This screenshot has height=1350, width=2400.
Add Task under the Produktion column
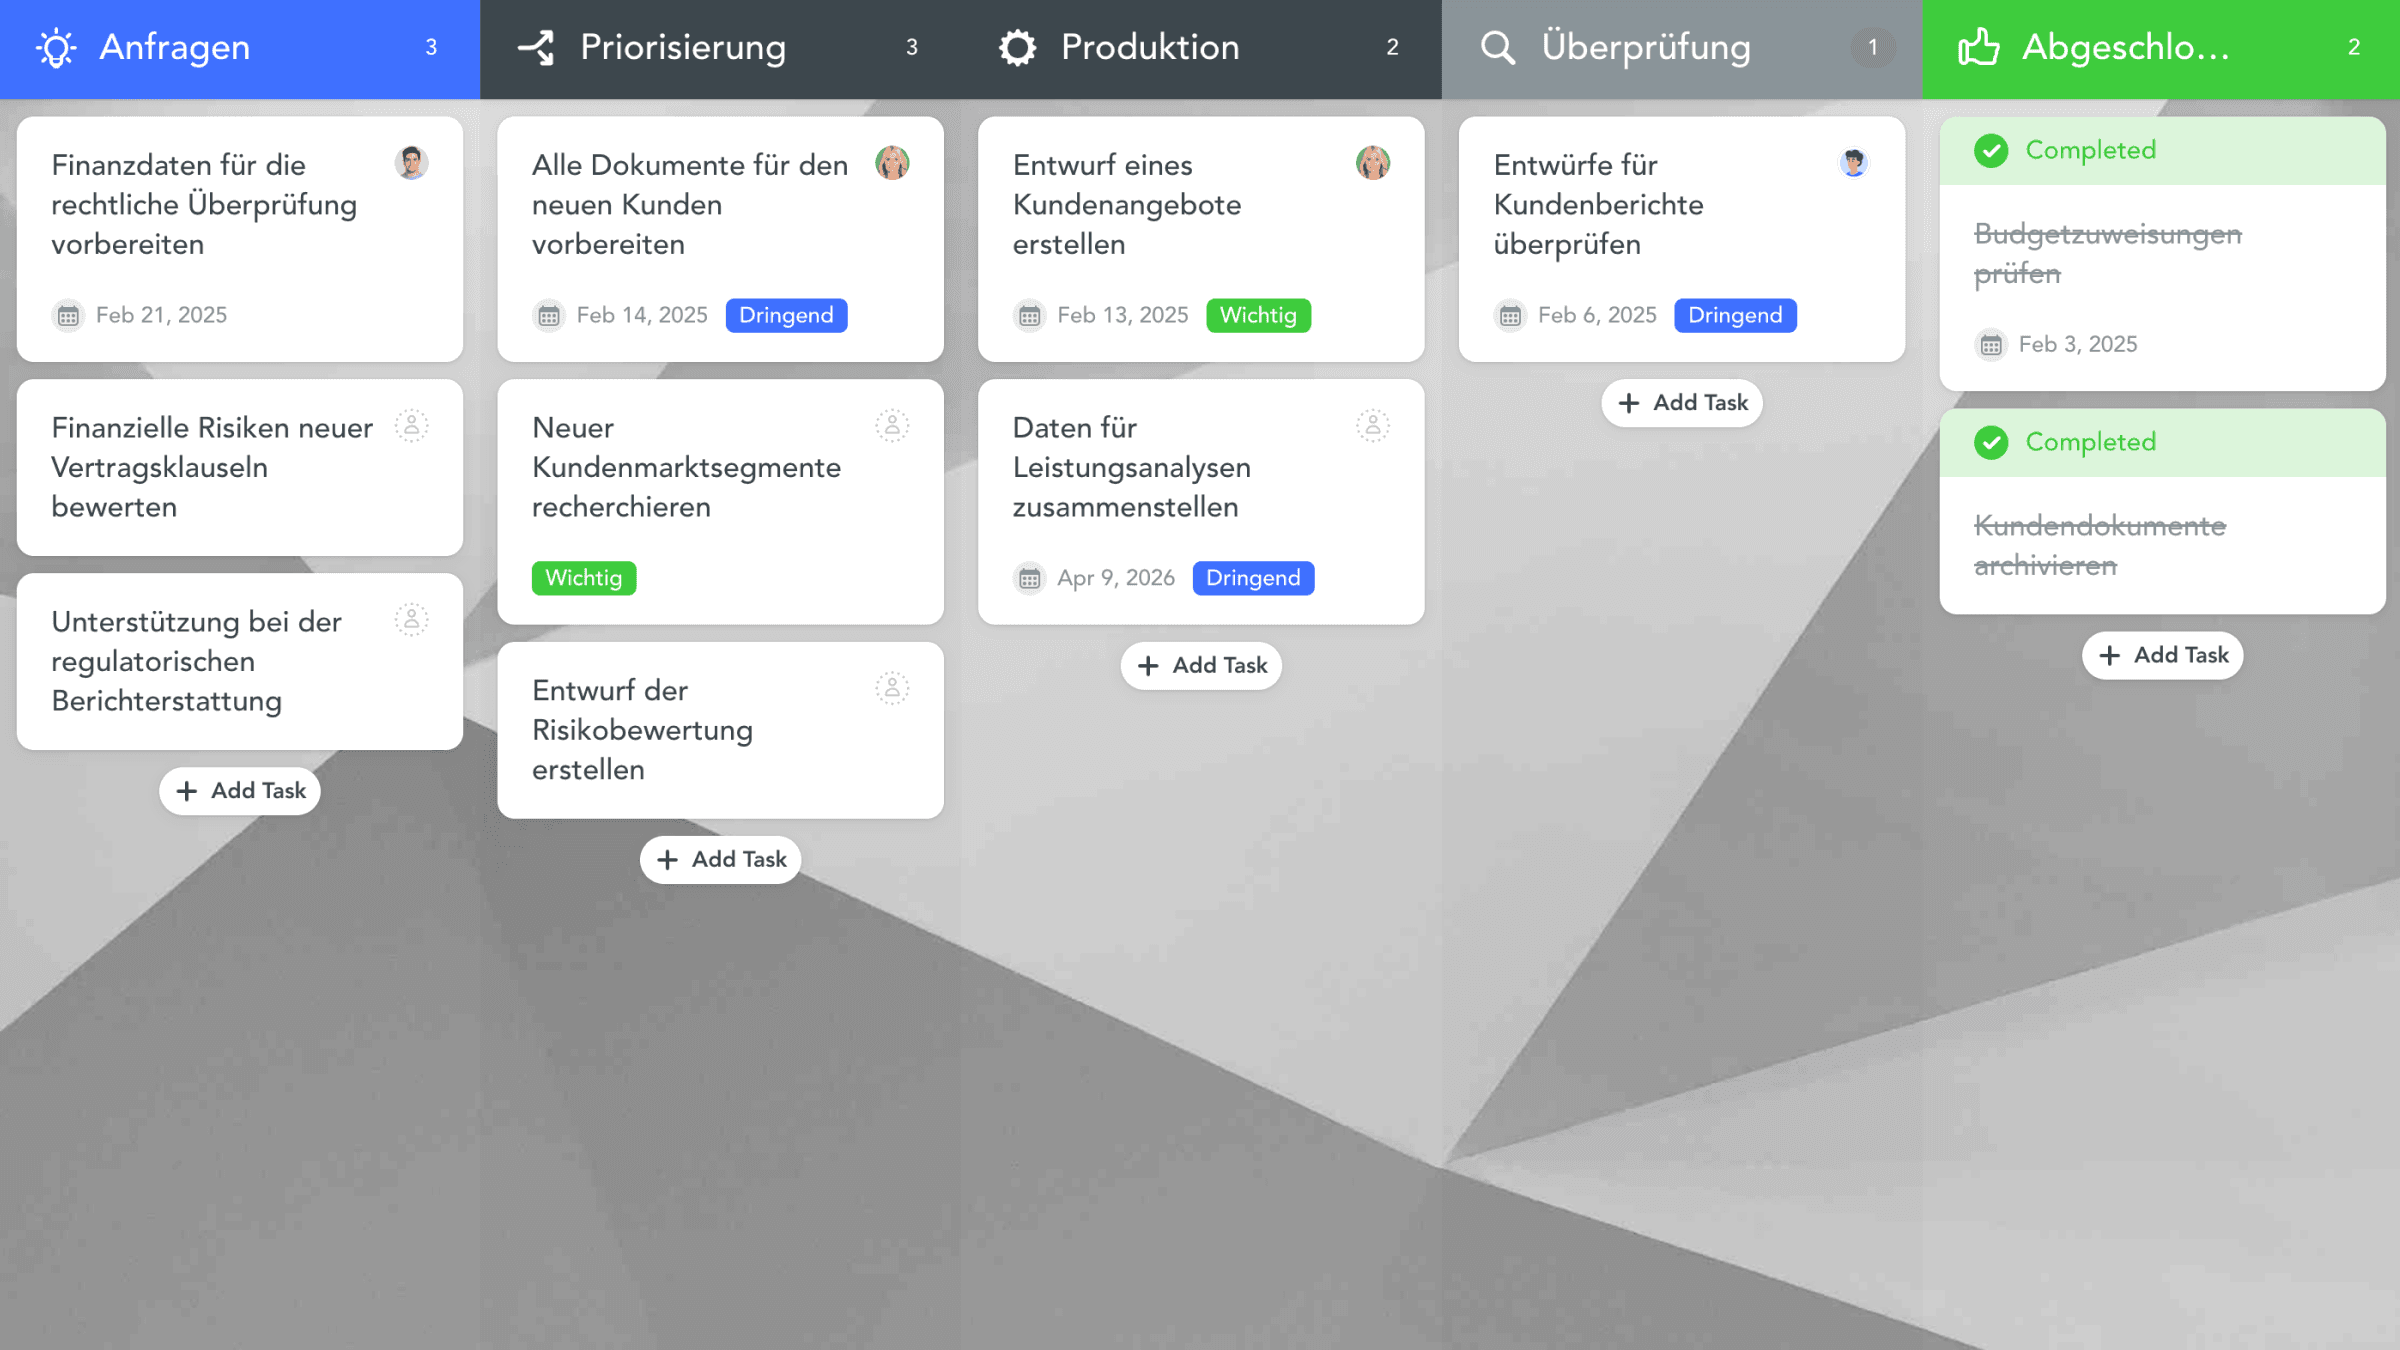tap(1201, 666)
